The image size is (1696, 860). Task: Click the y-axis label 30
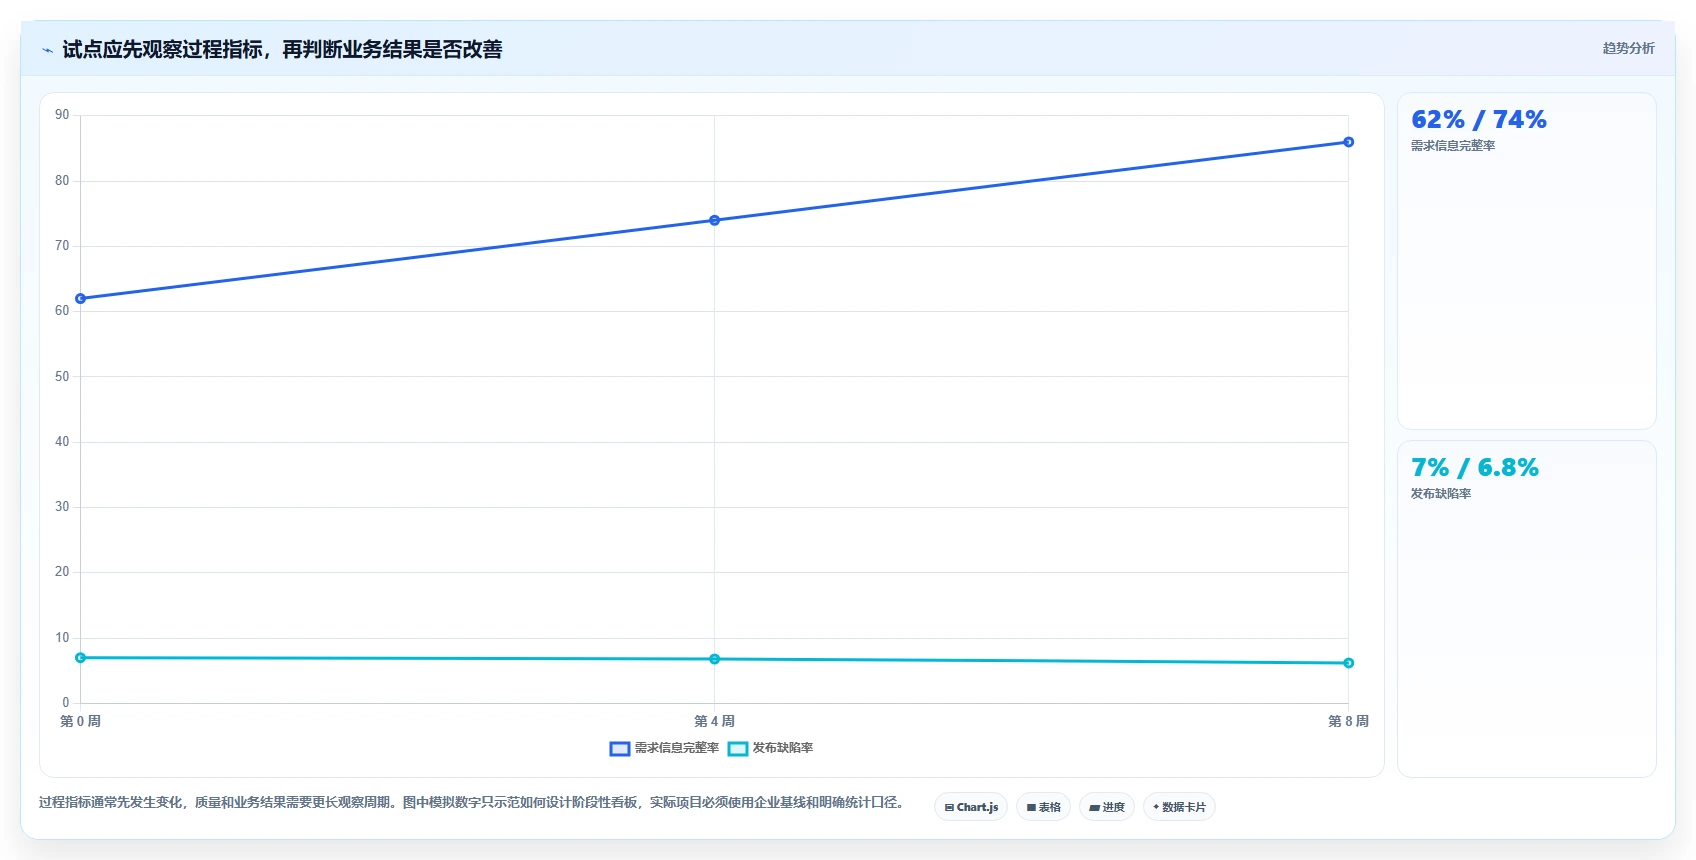(x=62, y=507)
